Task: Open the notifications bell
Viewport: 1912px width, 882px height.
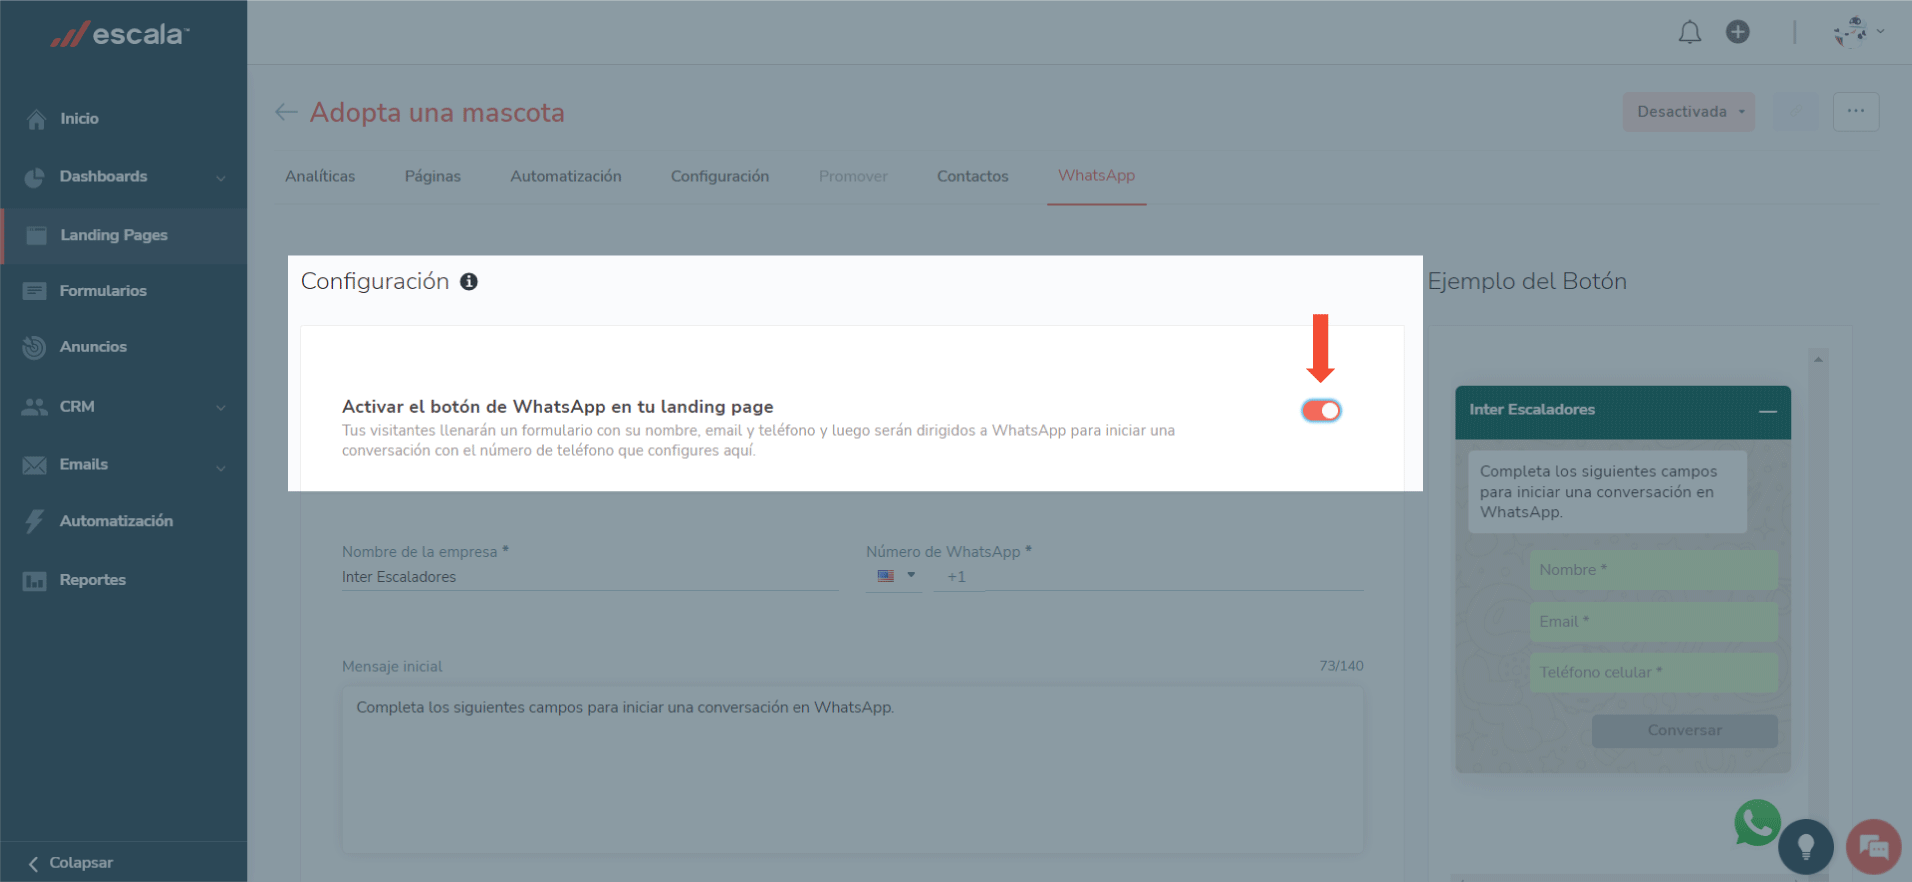Action: point(1689,33)
